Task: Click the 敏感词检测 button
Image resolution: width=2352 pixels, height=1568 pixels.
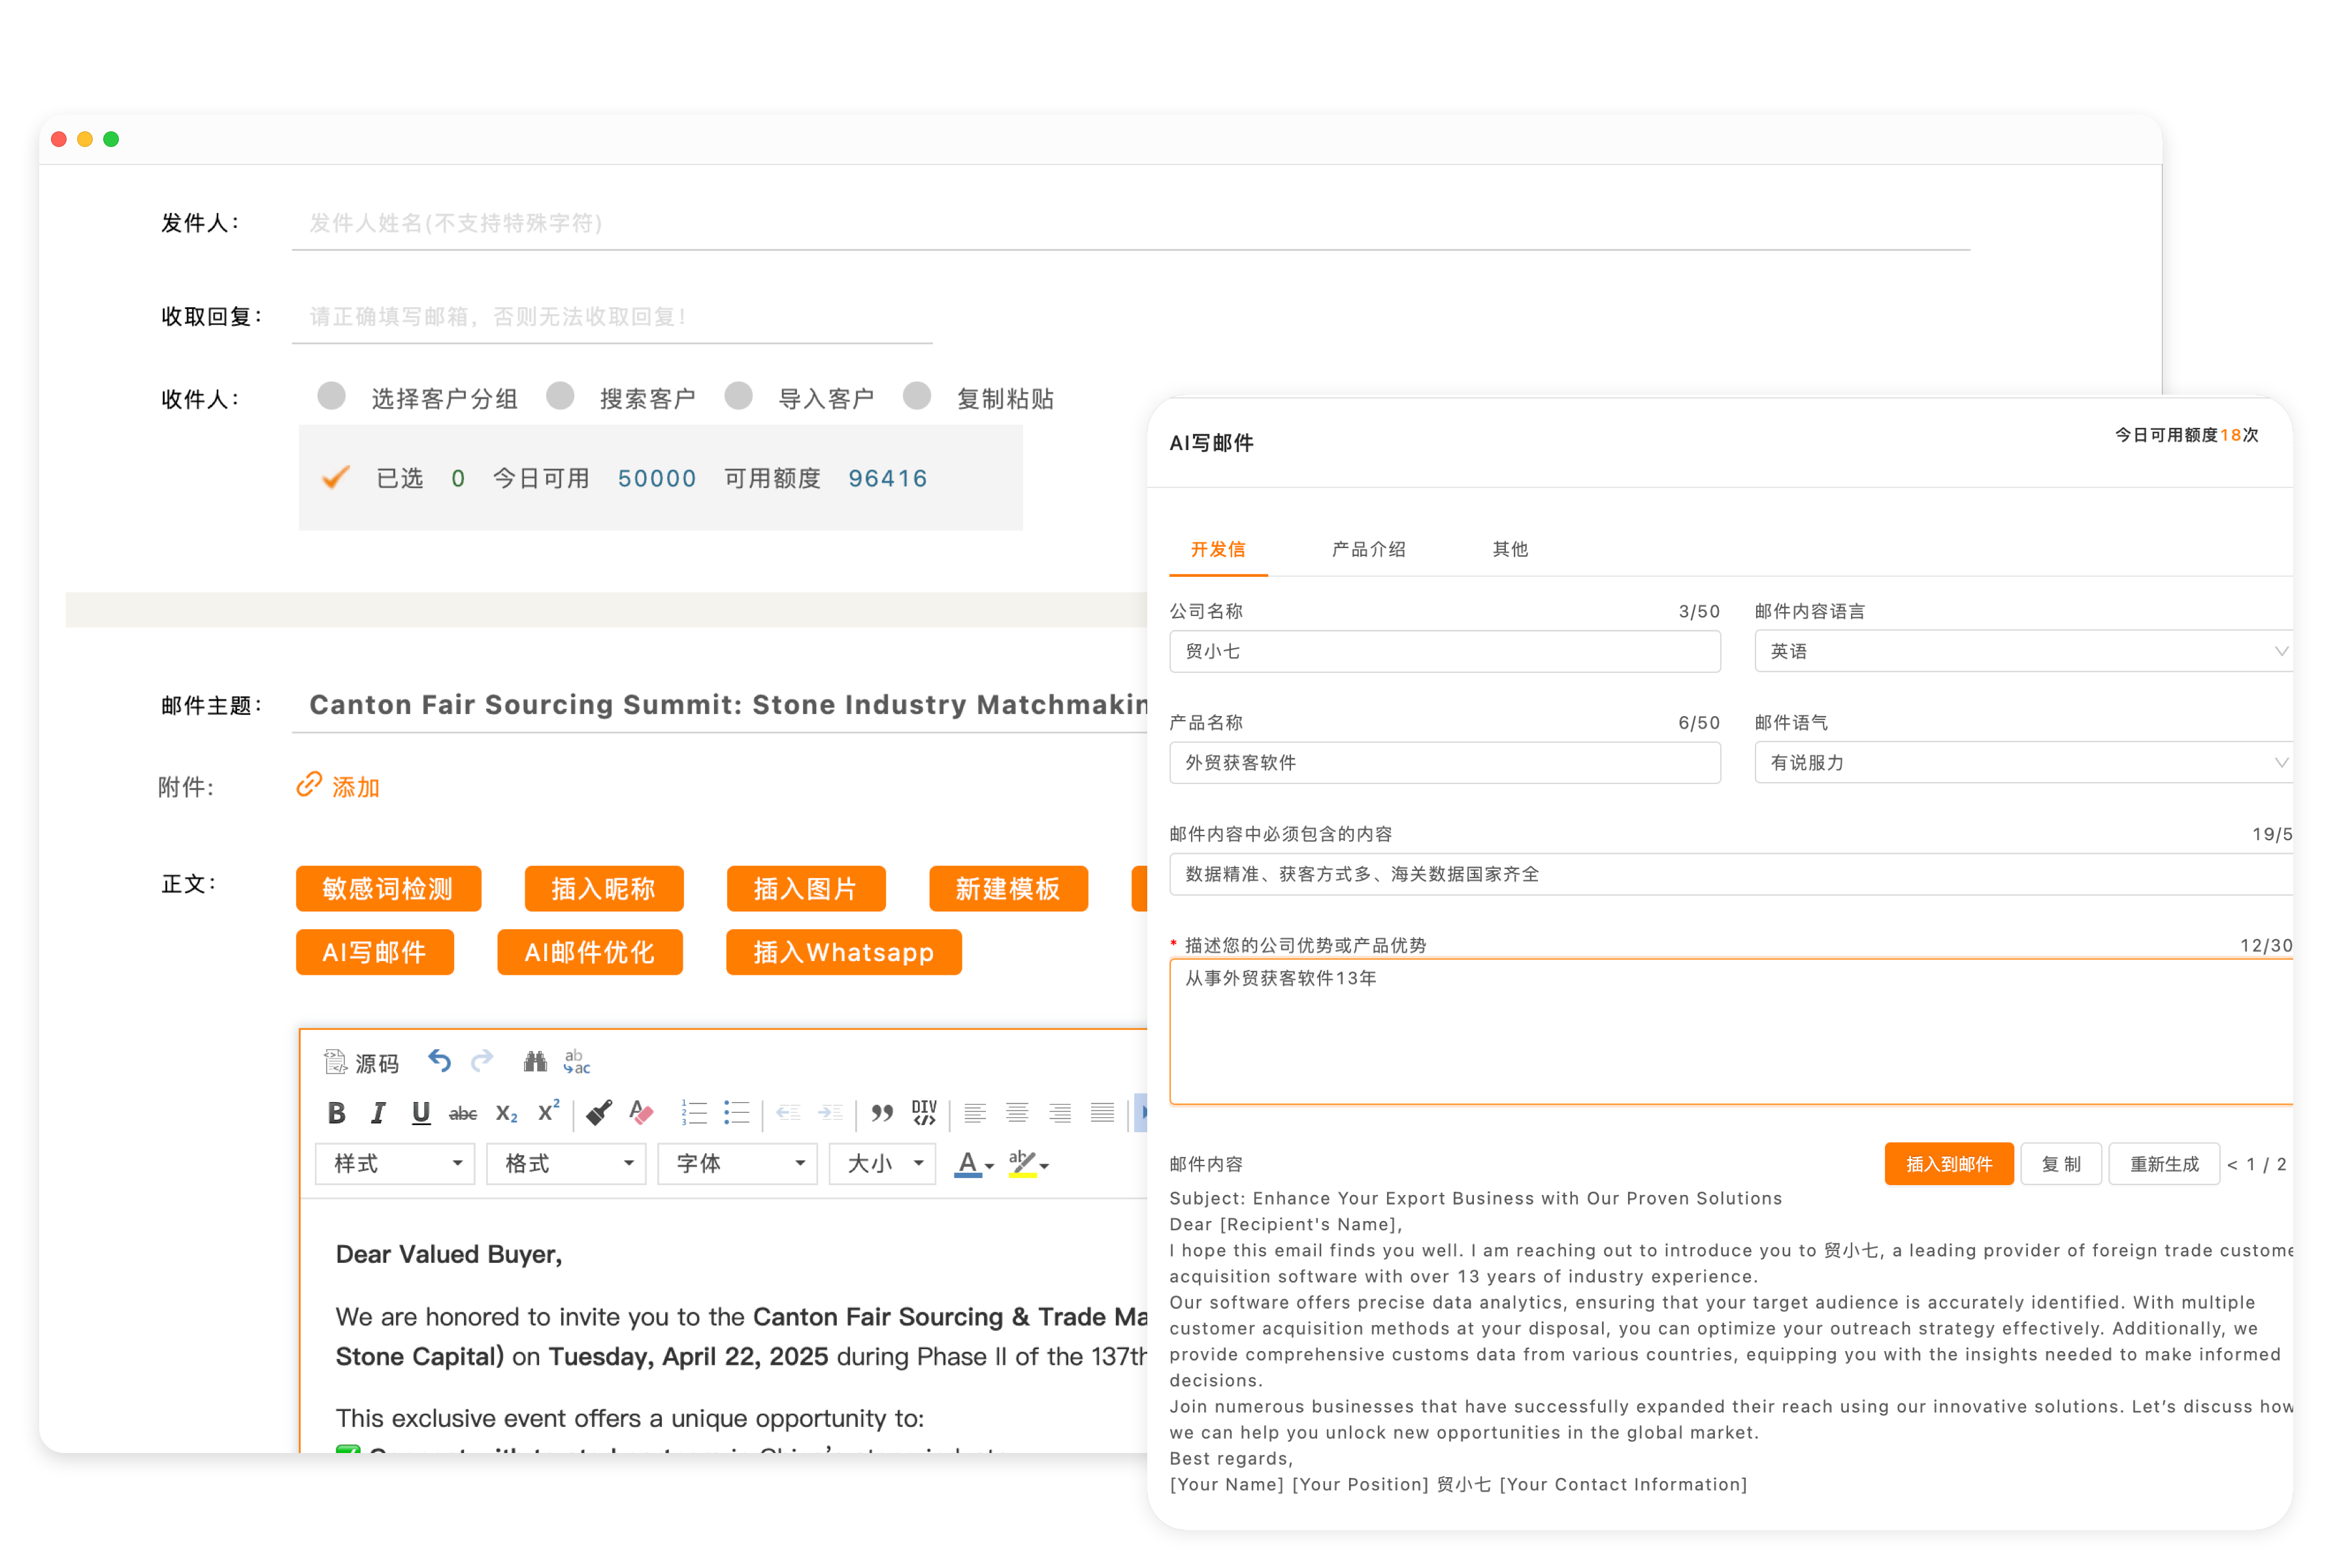Action: coord(388,888)
